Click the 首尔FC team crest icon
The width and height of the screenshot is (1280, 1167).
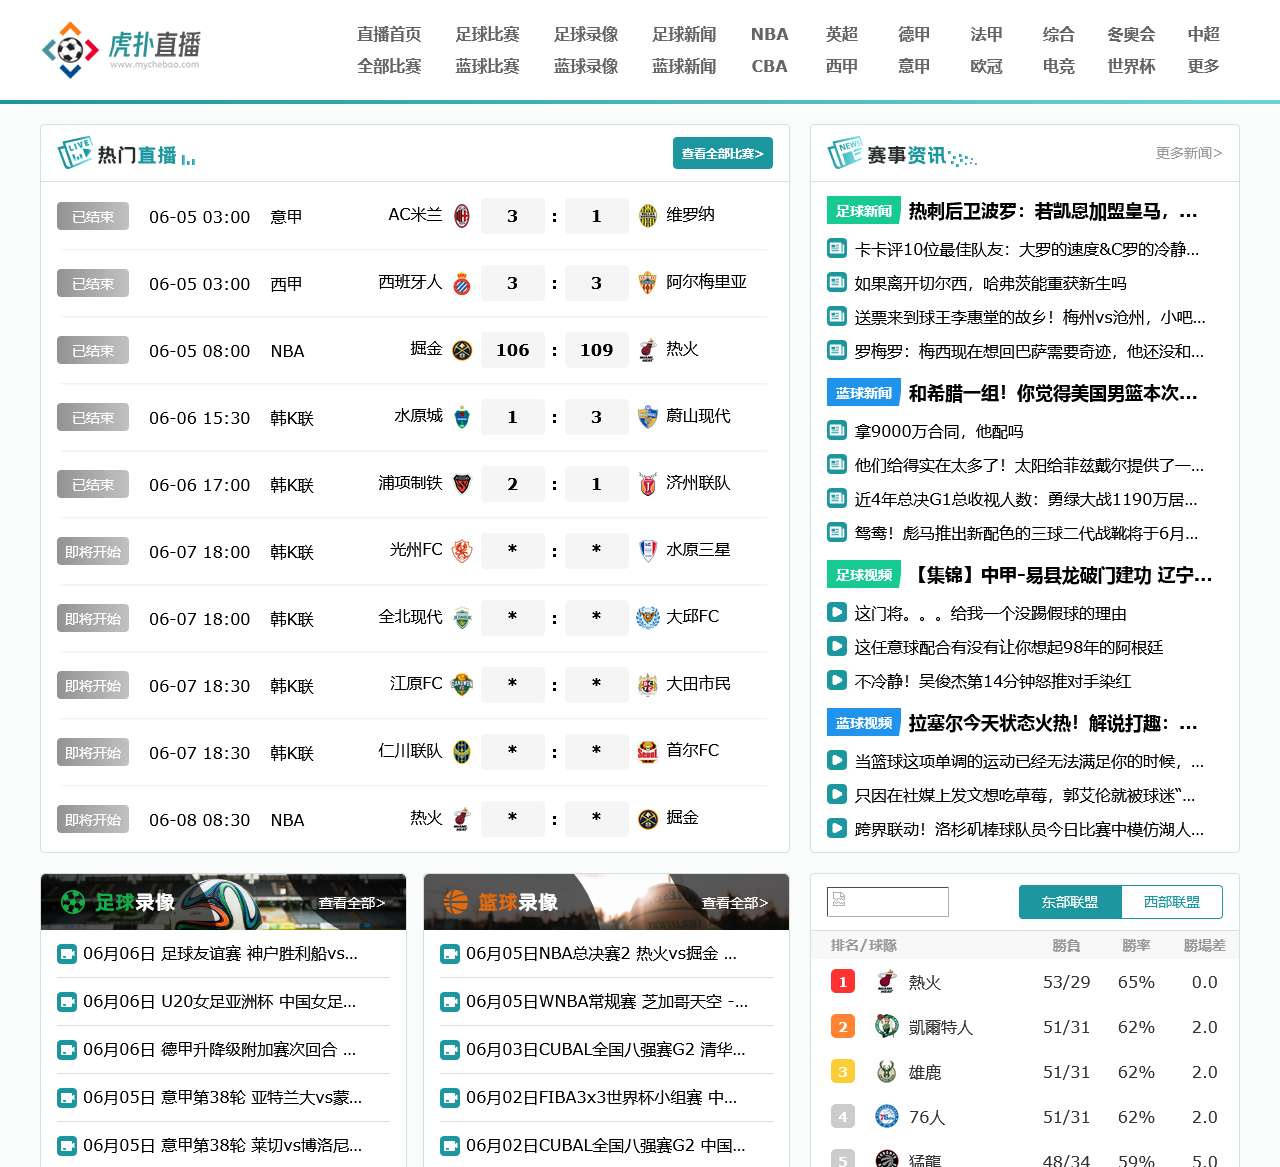click(648, 751)
